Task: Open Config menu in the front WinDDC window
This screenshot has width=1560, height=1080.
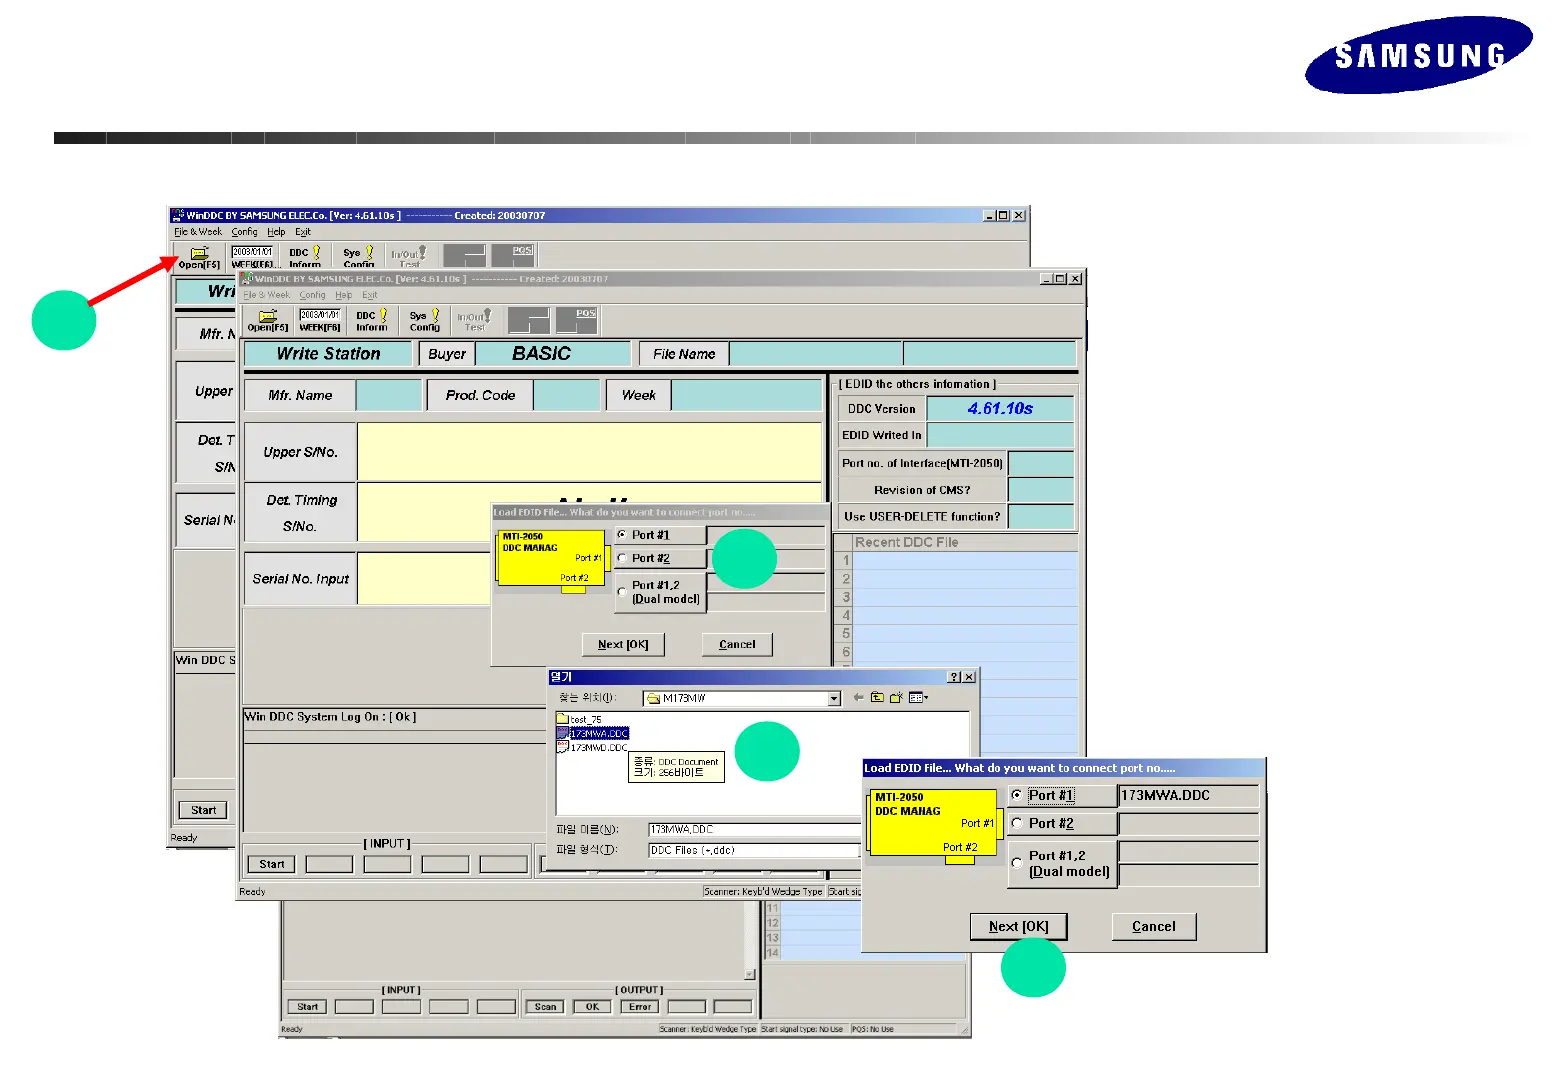Action: point(313,295)
